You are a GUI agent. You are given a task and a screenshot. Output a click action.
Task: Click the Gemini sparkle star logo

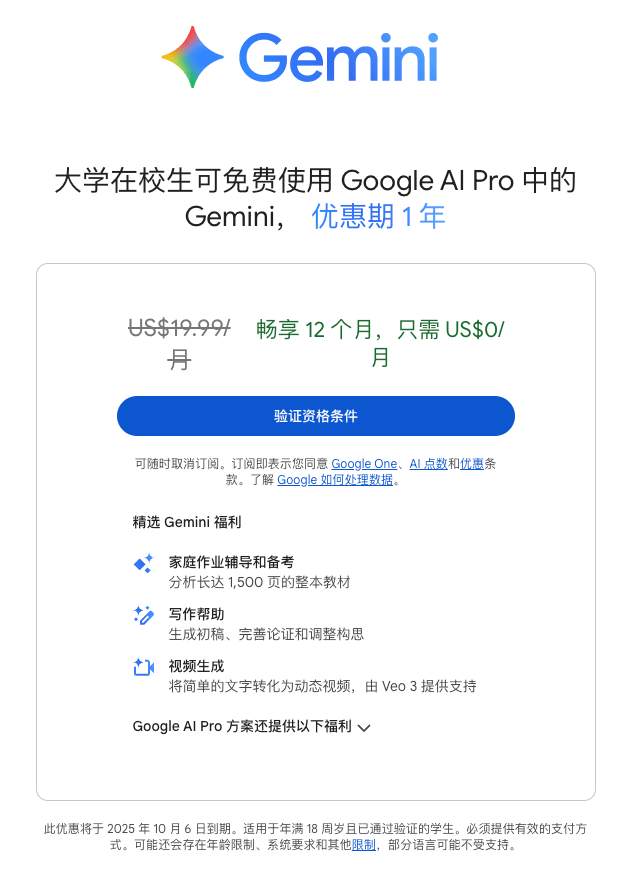click(192, 57)
